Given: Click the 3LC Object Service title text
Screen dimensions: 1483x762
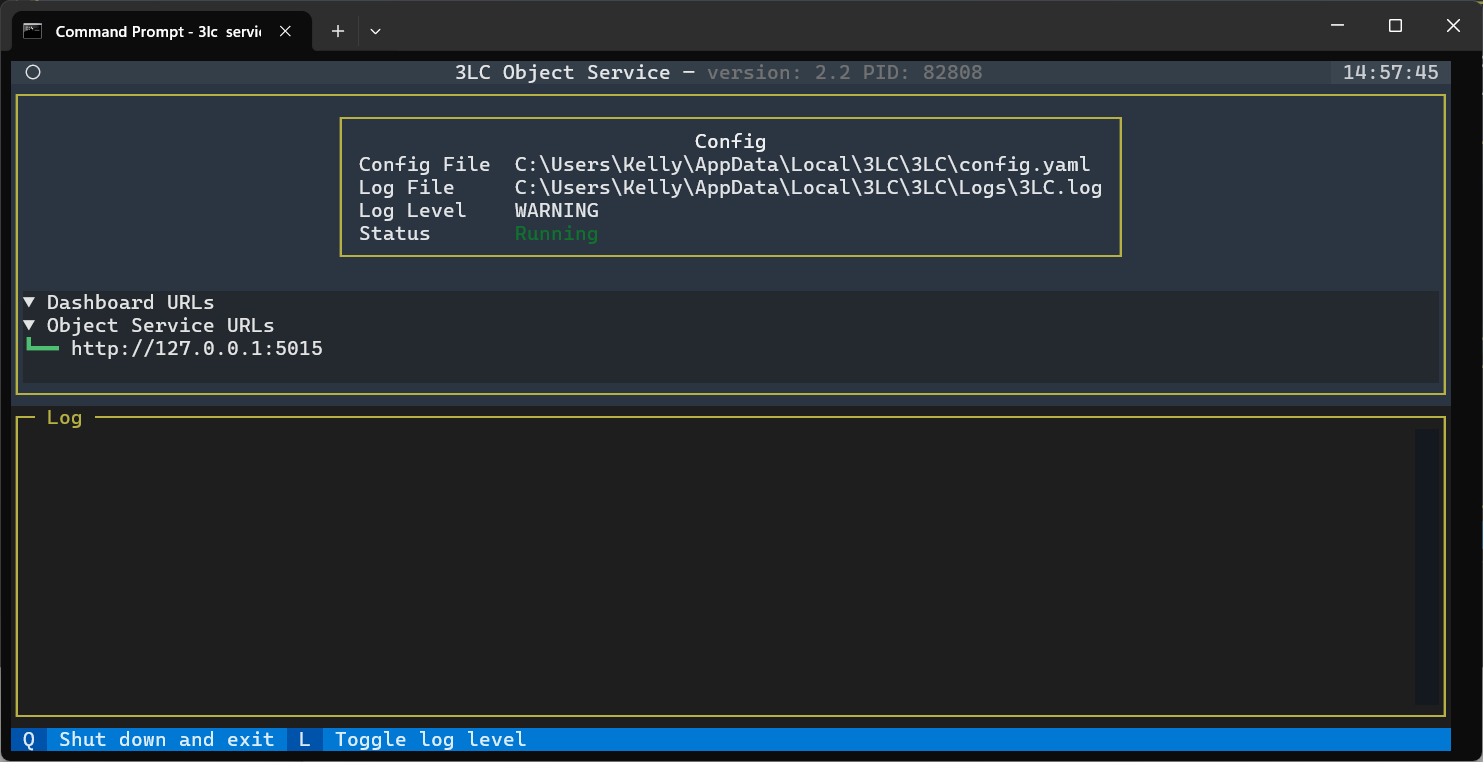Looking at the screenshot, I should click(563, 72).
